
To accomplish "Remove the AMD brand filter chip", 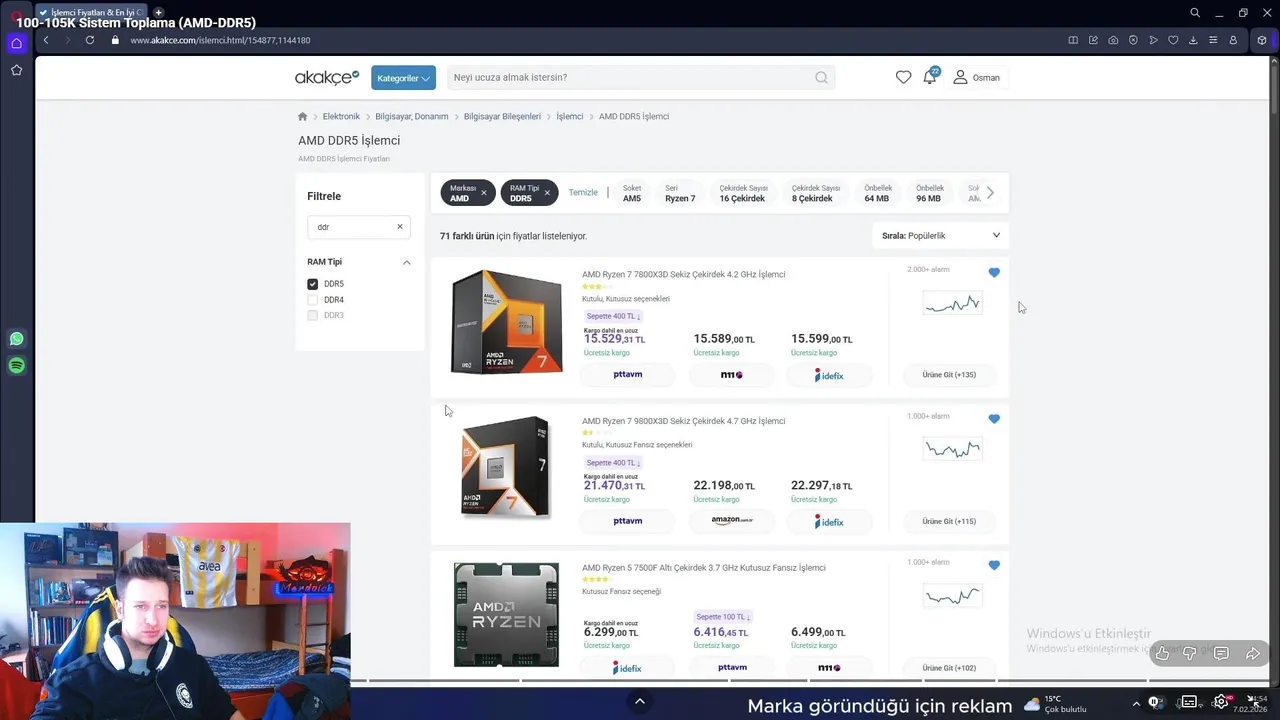I will [484, 193].
